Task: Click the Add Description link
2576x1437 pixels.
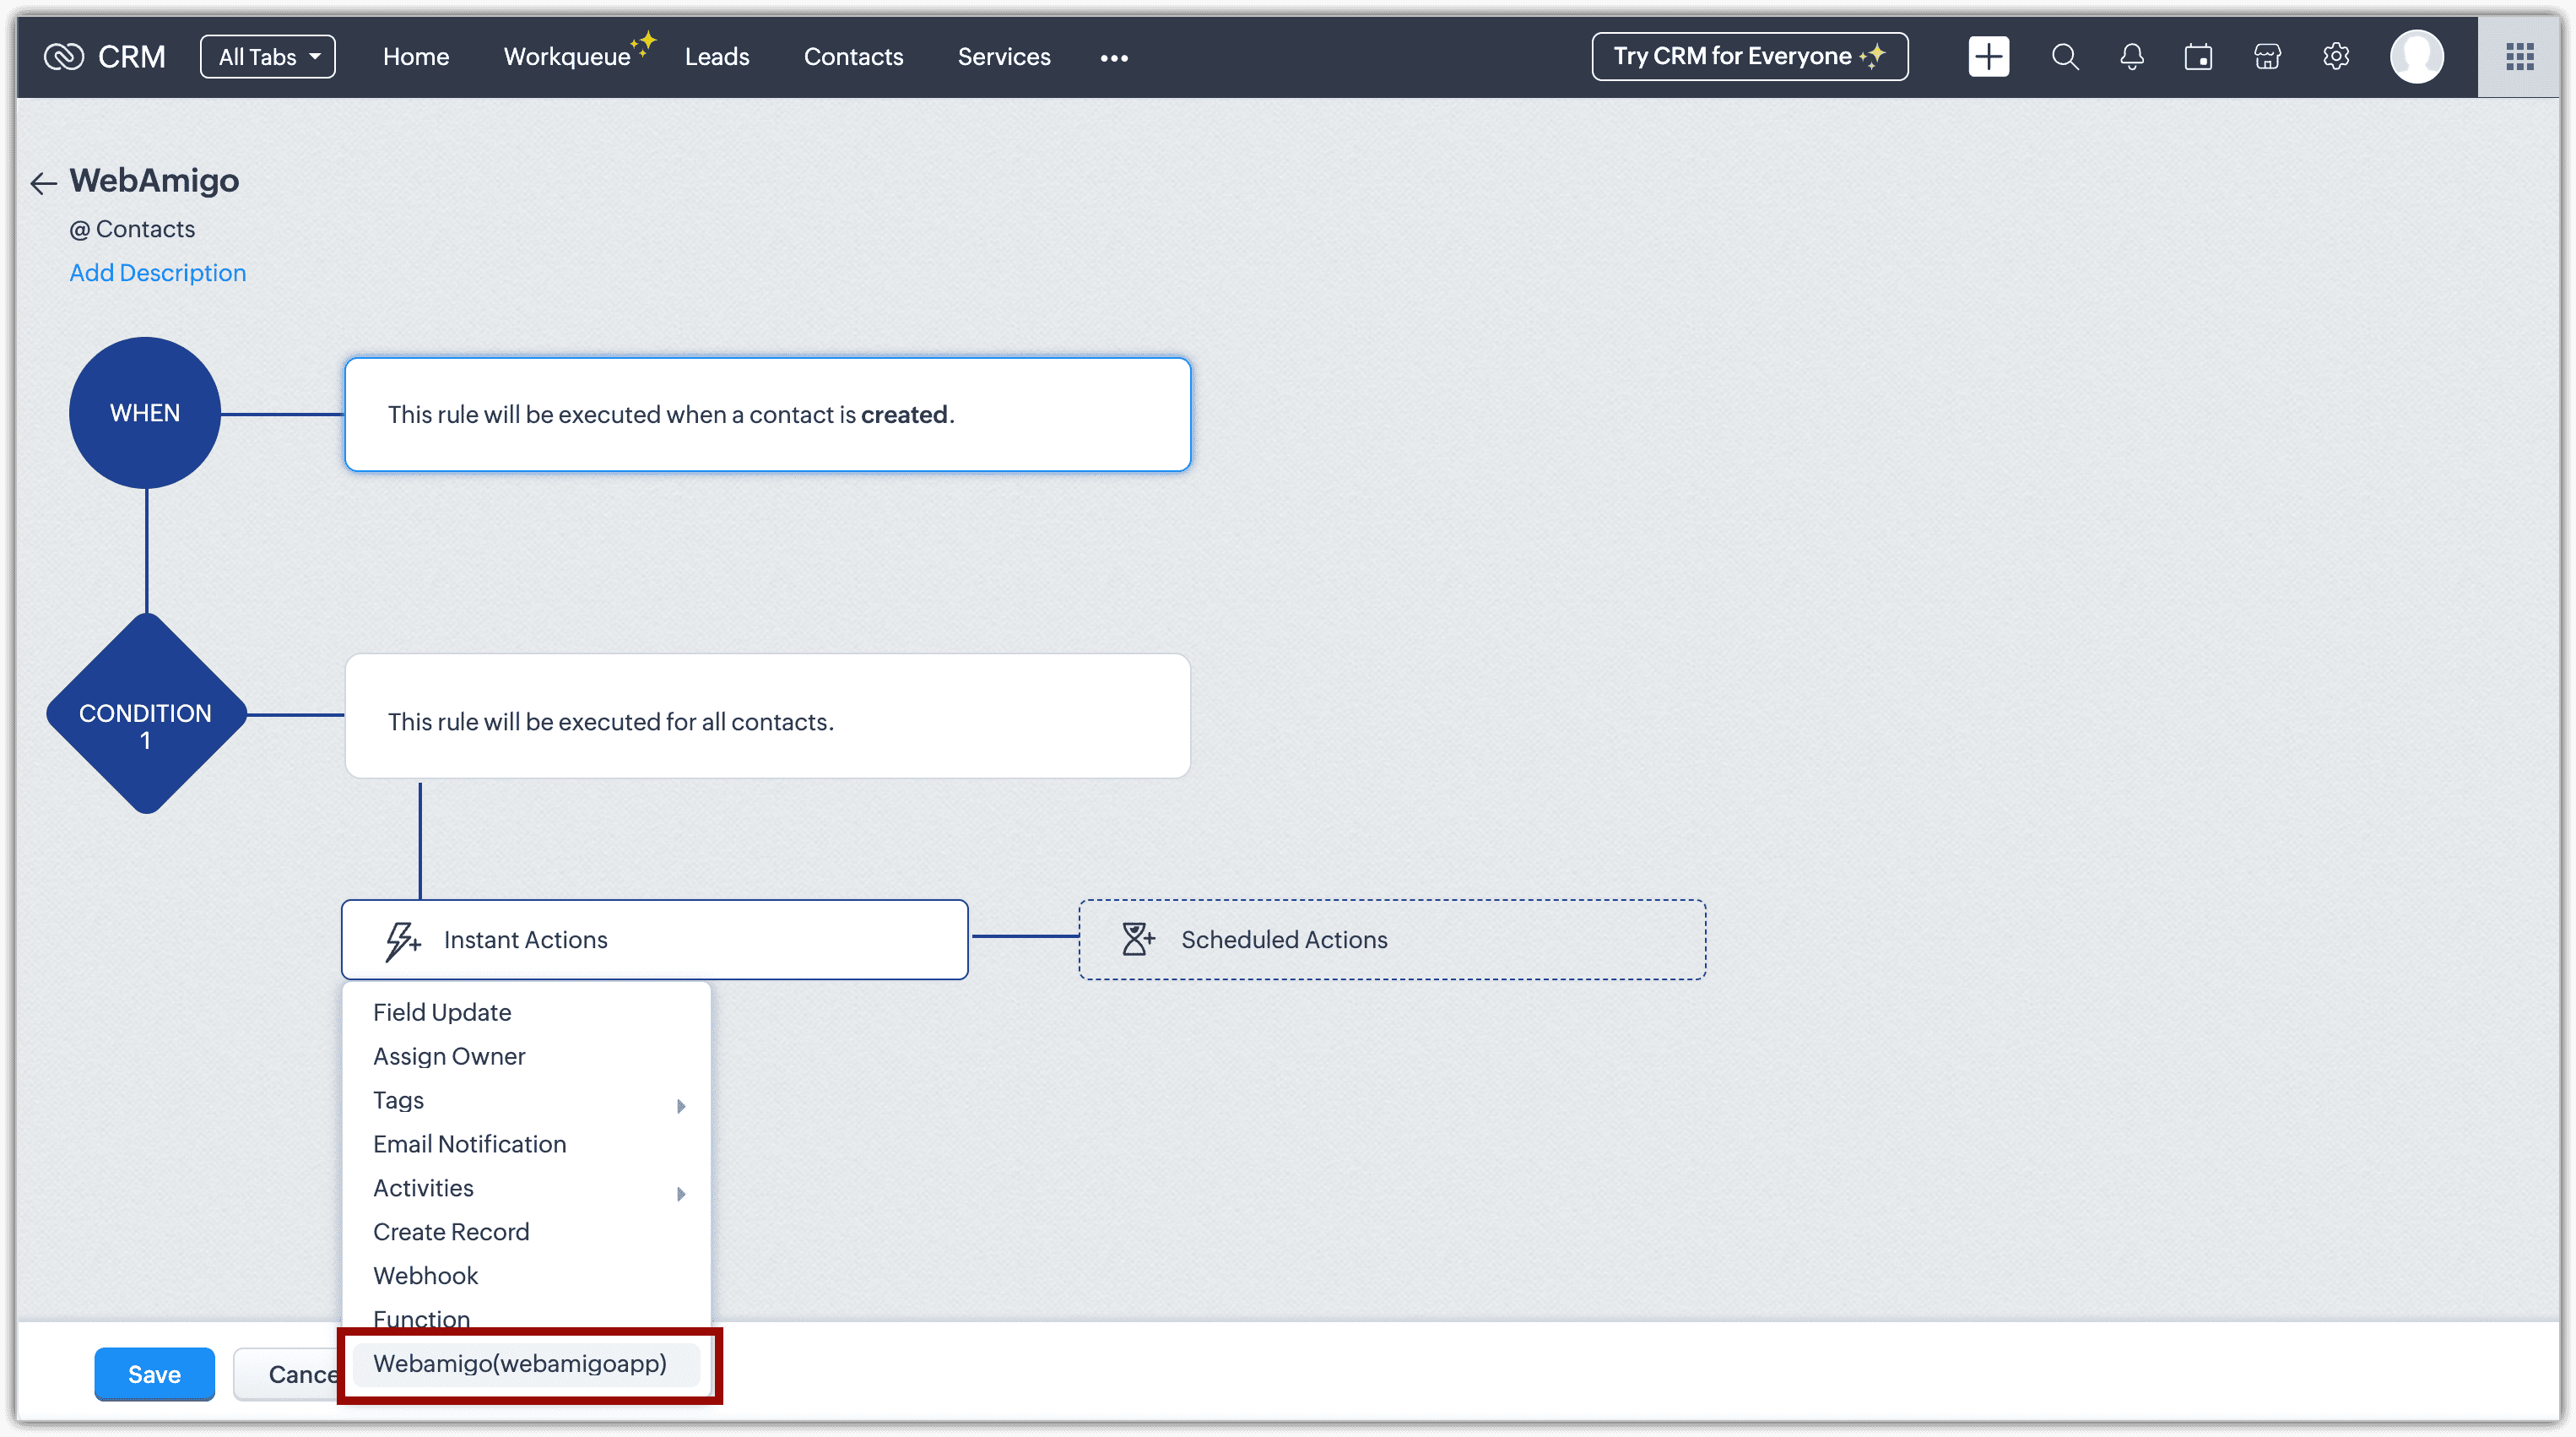Action: click(x=157, y=273)
